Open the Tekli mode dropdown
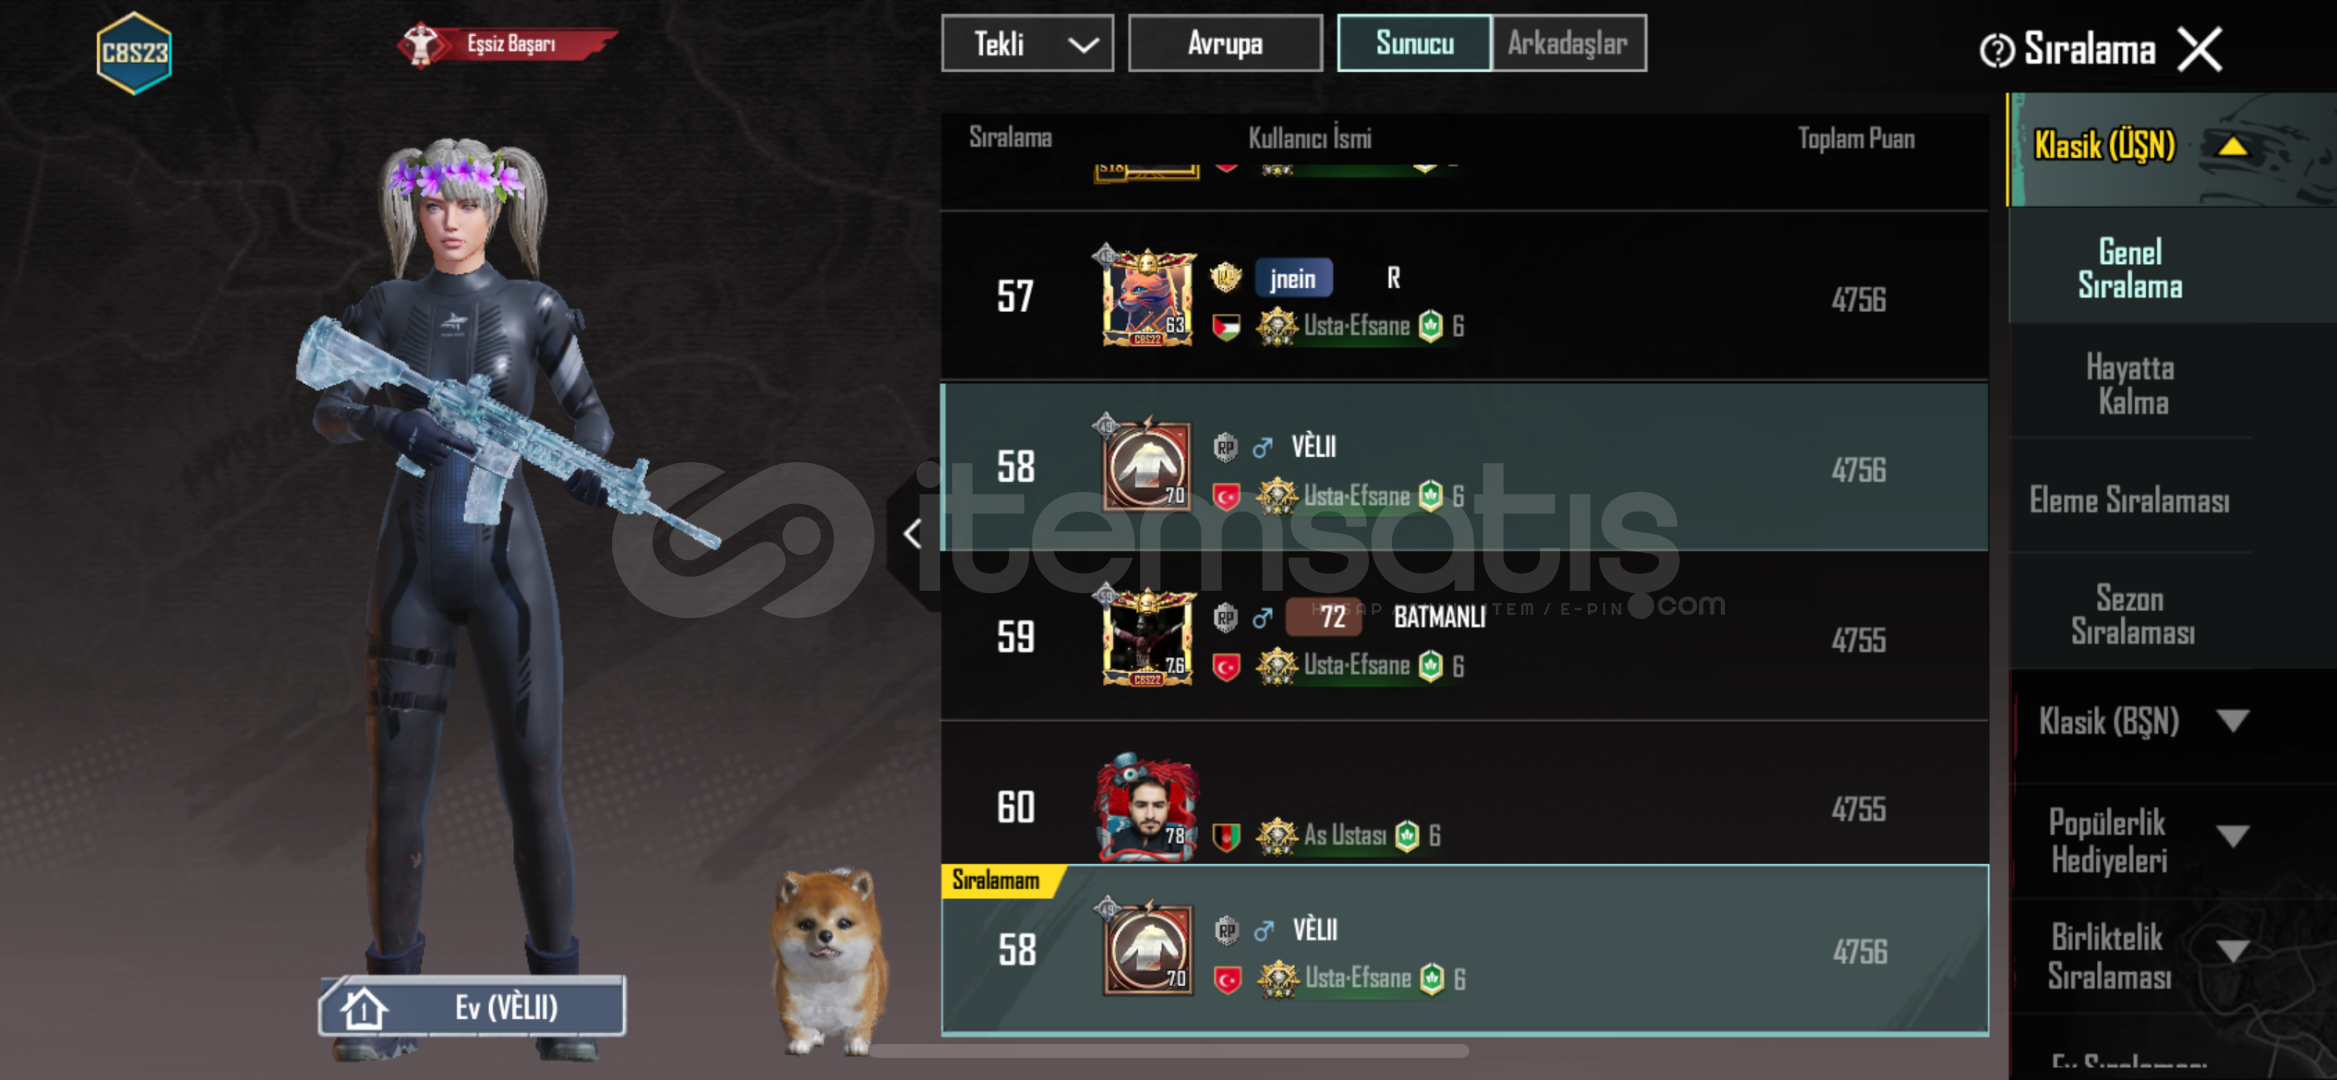 [1027, 44]
